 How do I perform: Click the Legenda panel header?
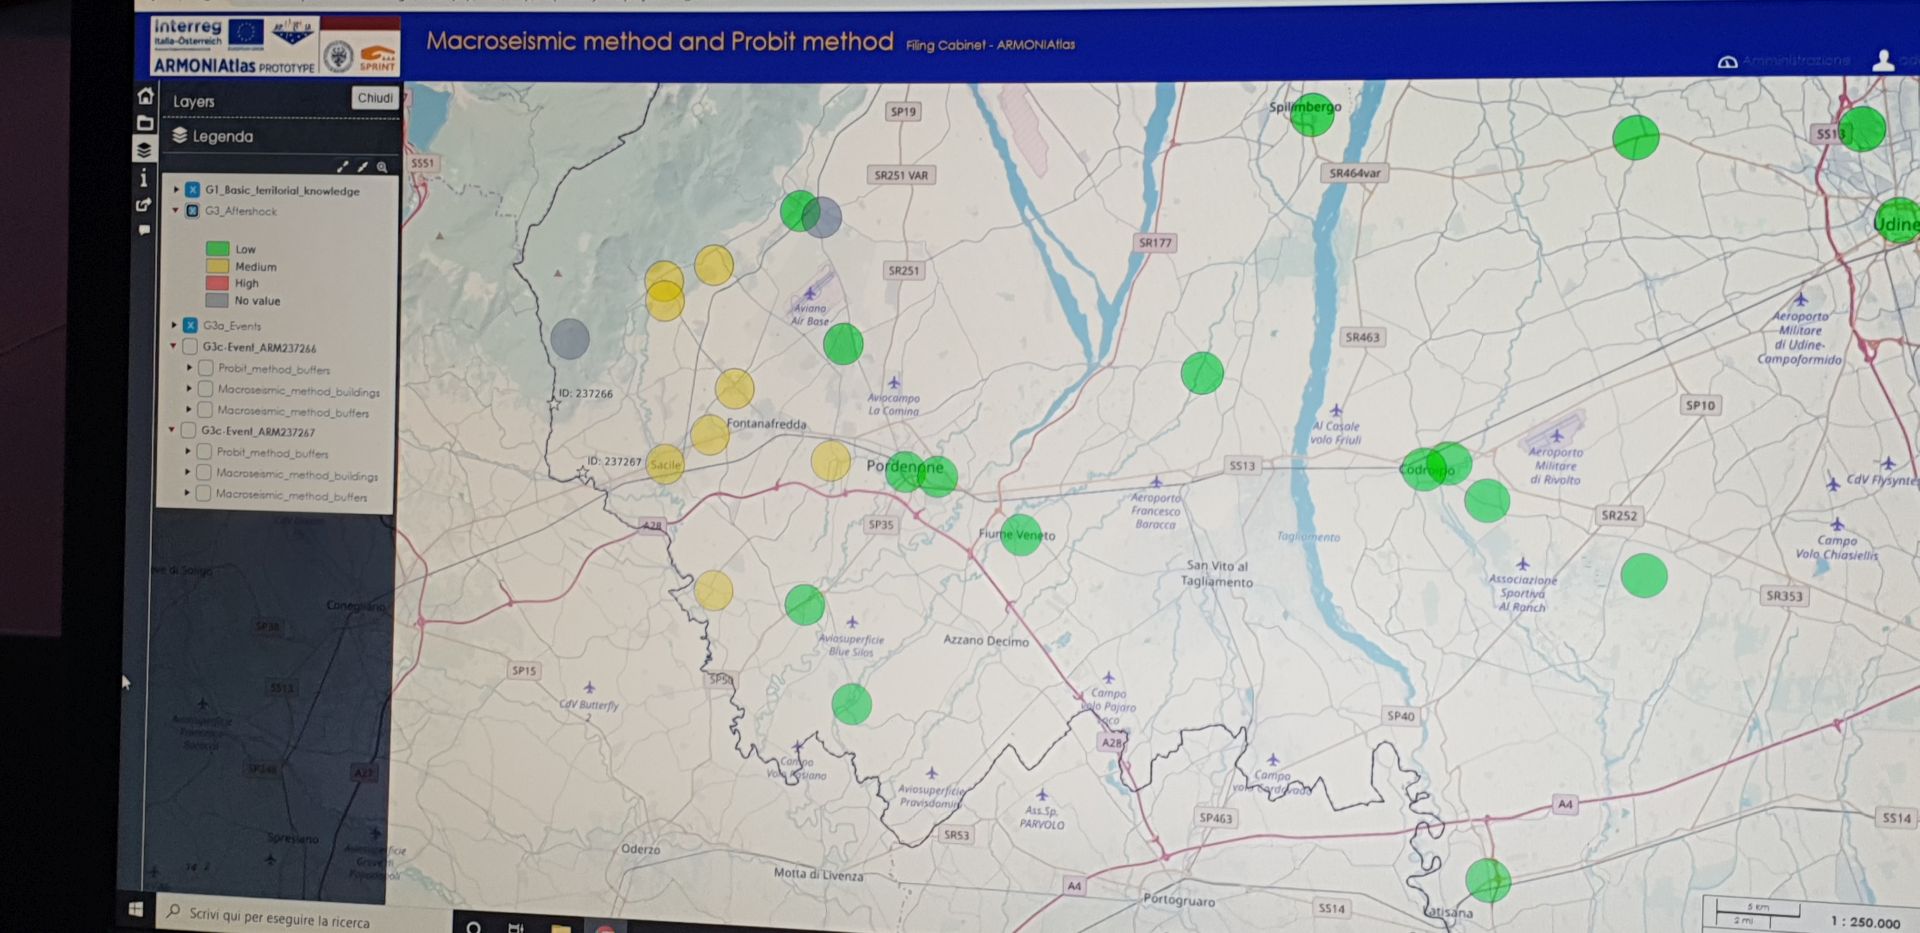coord(222,136)
